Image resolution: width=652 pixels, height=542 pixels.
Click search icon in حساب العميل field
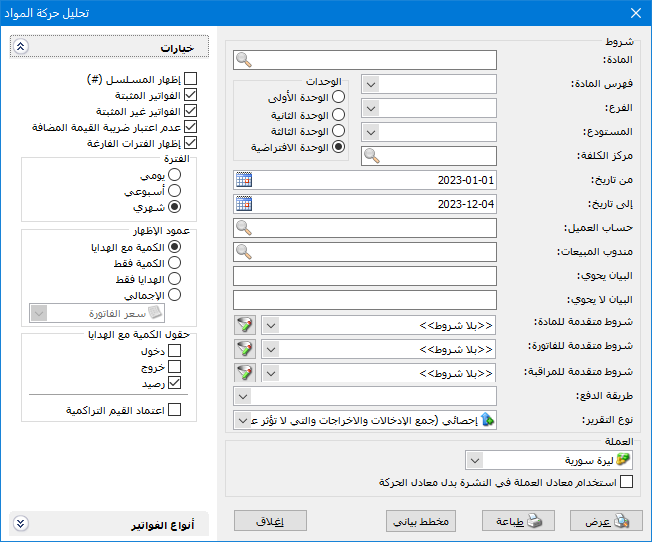244,228
